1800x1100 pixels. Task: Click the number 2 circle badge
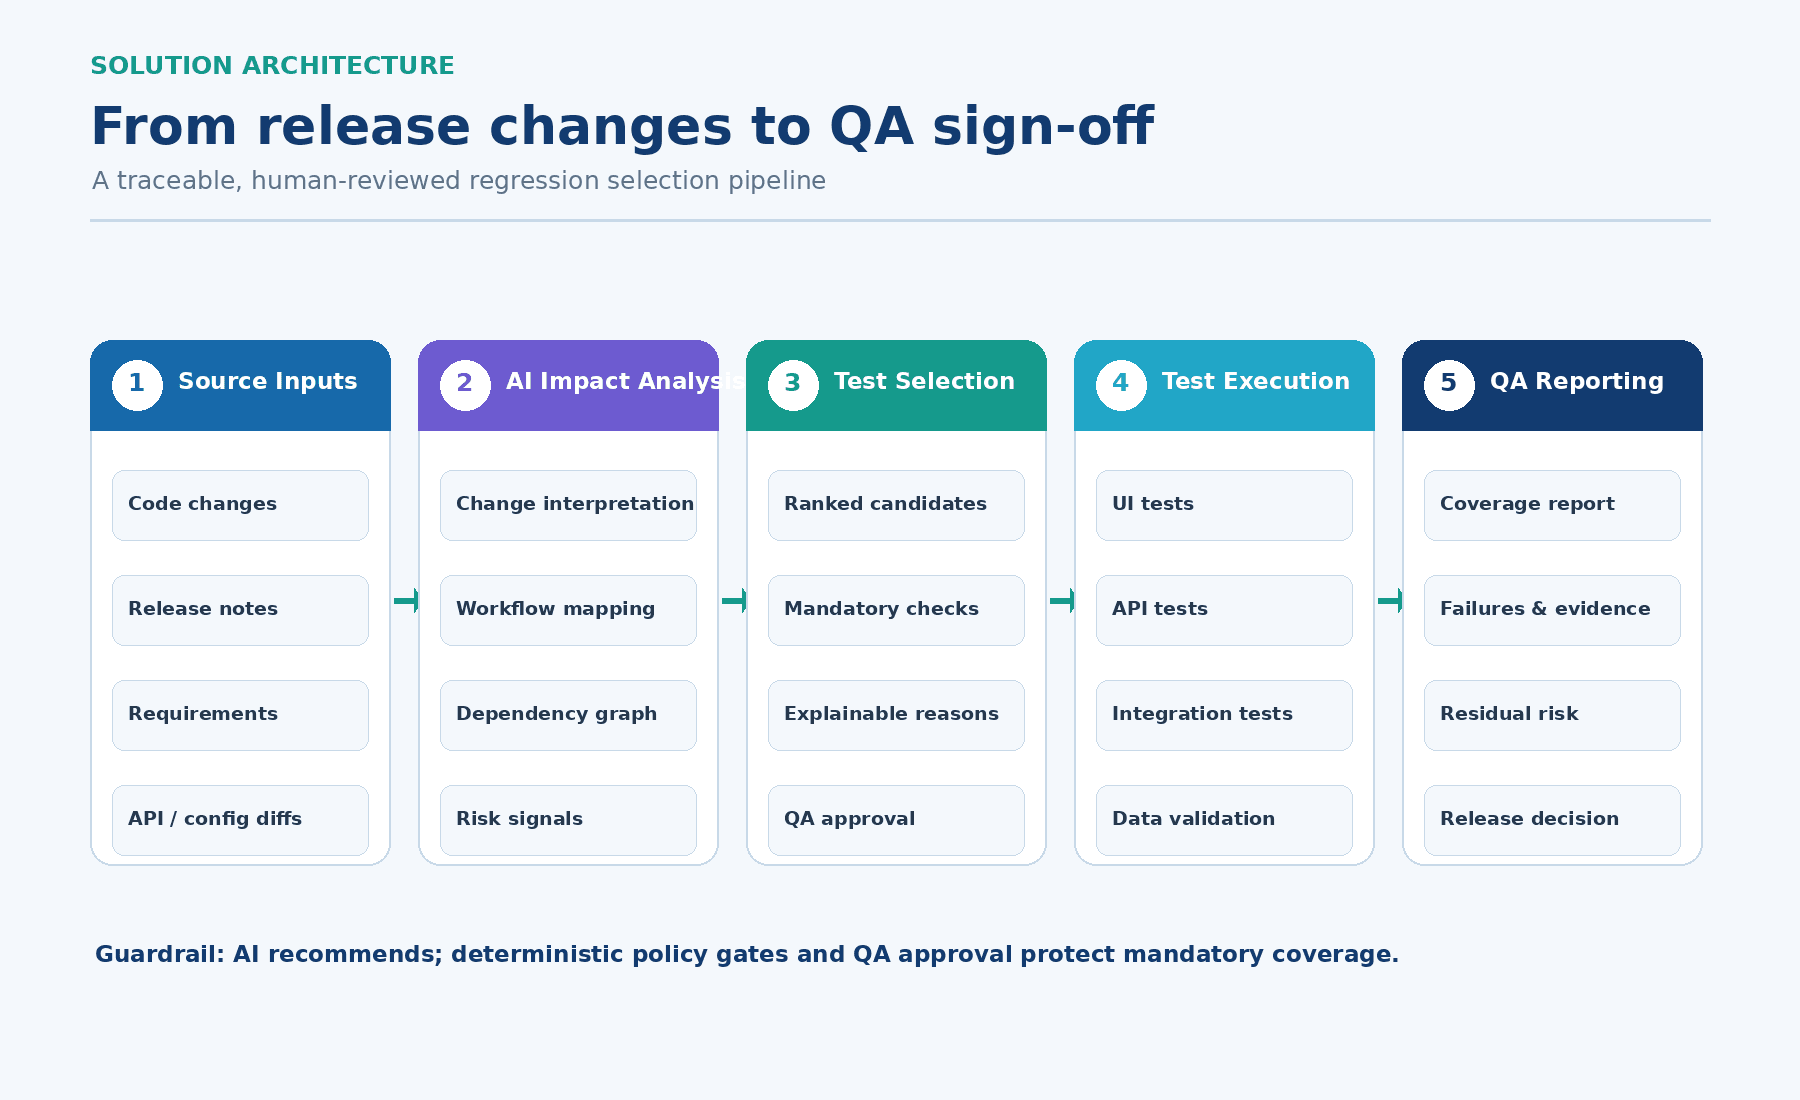coord(465,385)
